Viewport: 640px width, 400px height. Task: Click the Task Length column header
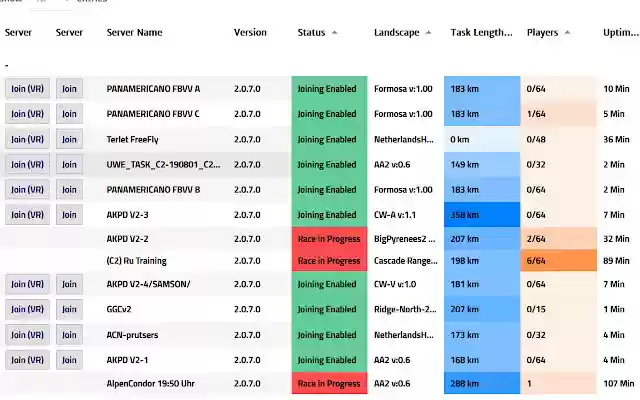[x=481, y=33]
